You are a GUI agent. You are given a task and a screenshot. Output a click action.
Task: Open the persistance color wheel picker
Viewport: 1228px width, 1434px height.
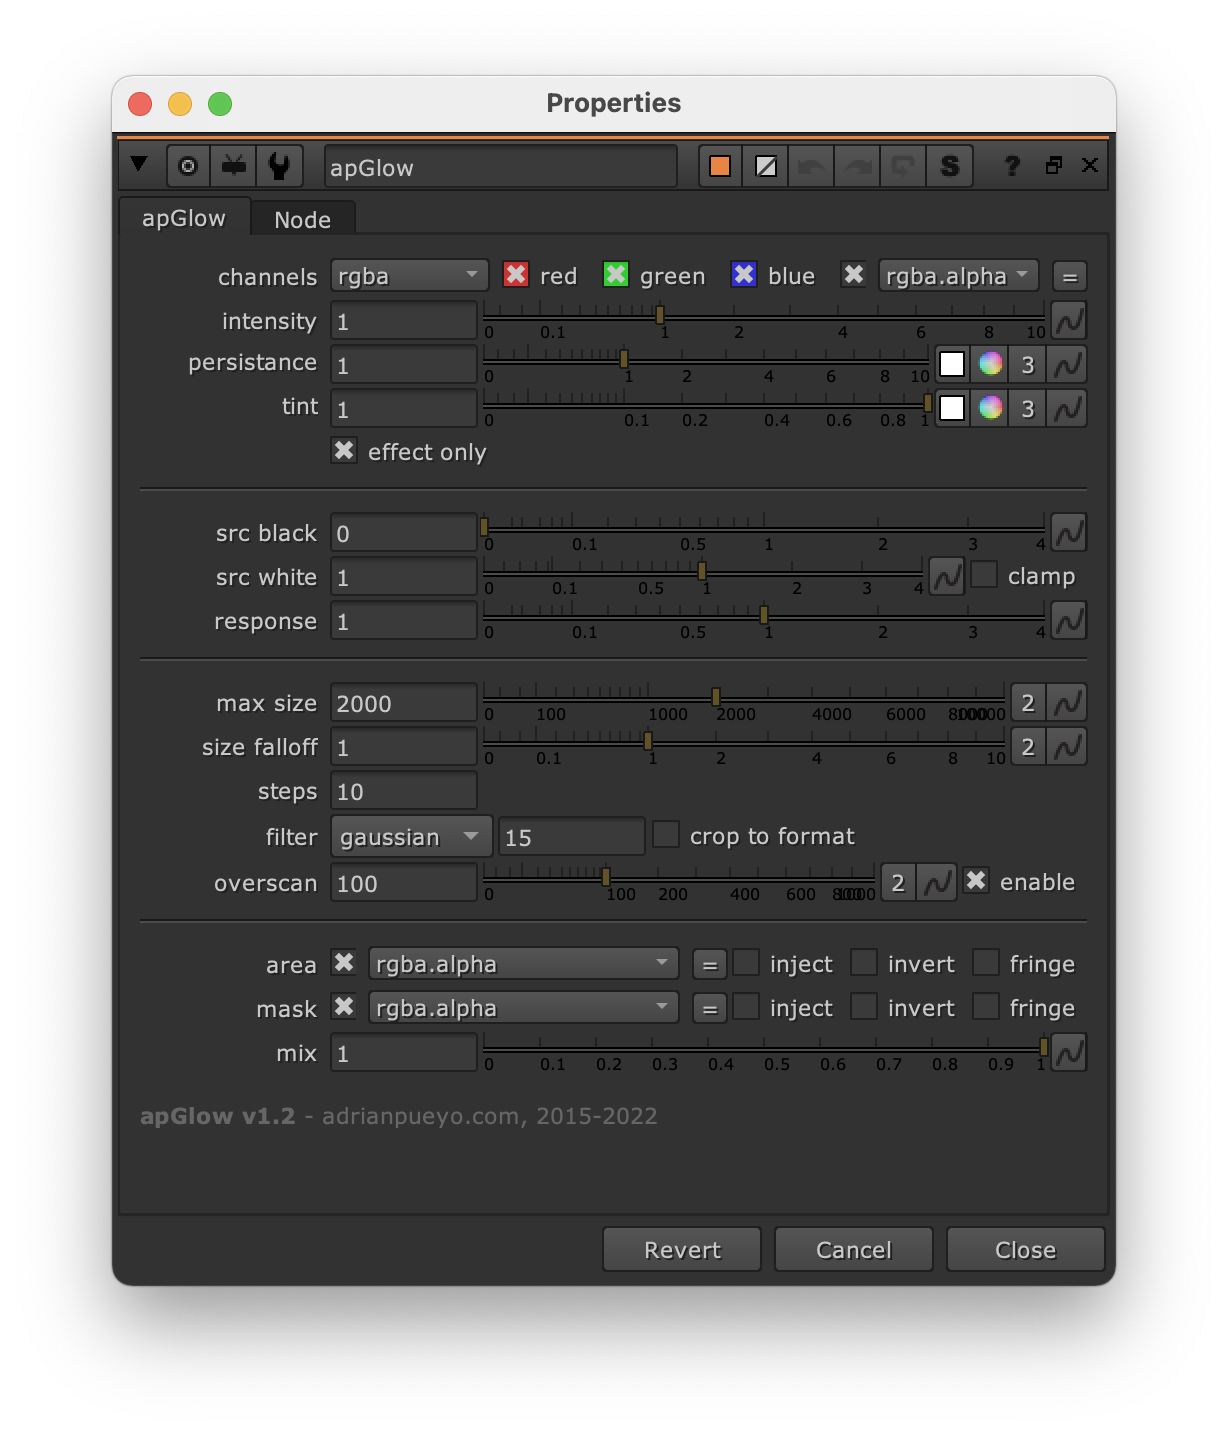point(990,364)
